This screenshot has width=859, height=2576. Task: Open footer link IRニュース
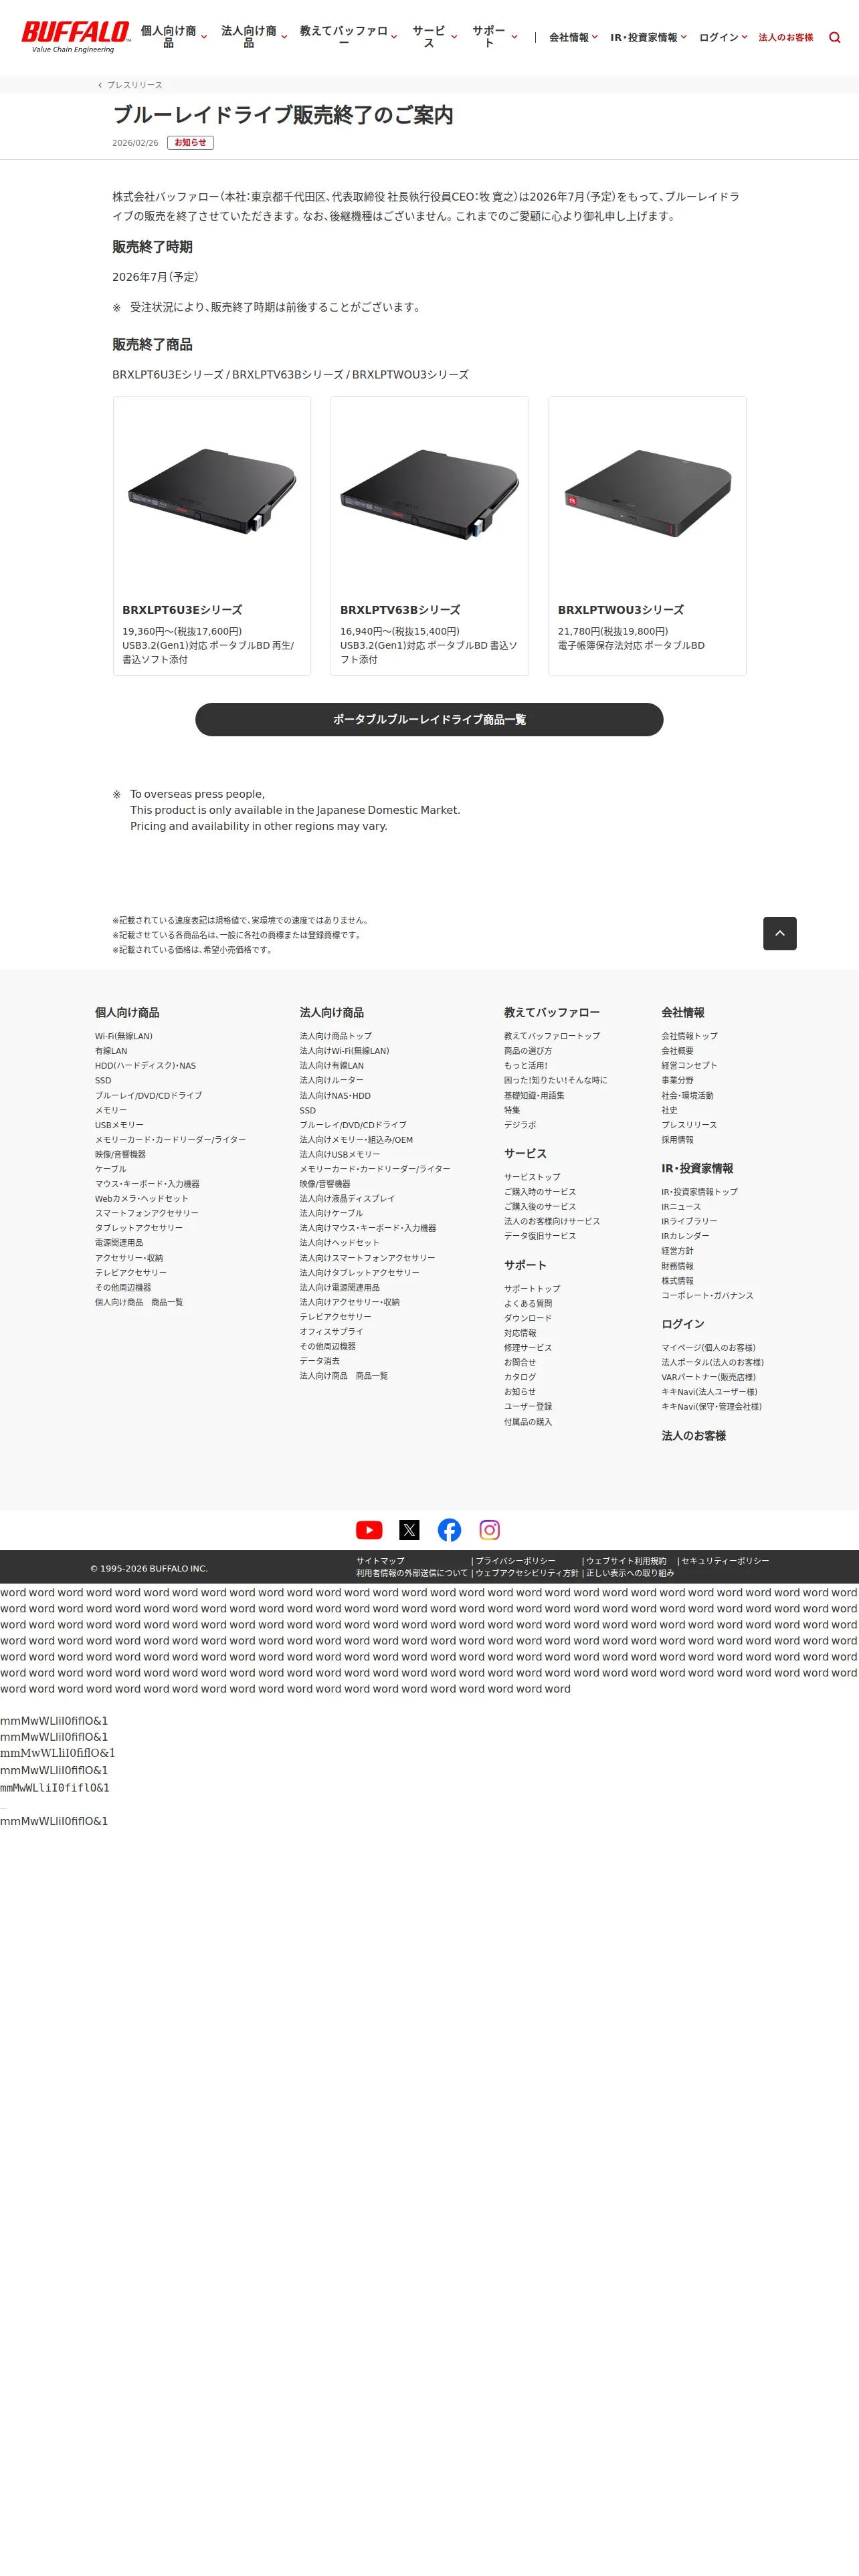point(681,1207)
